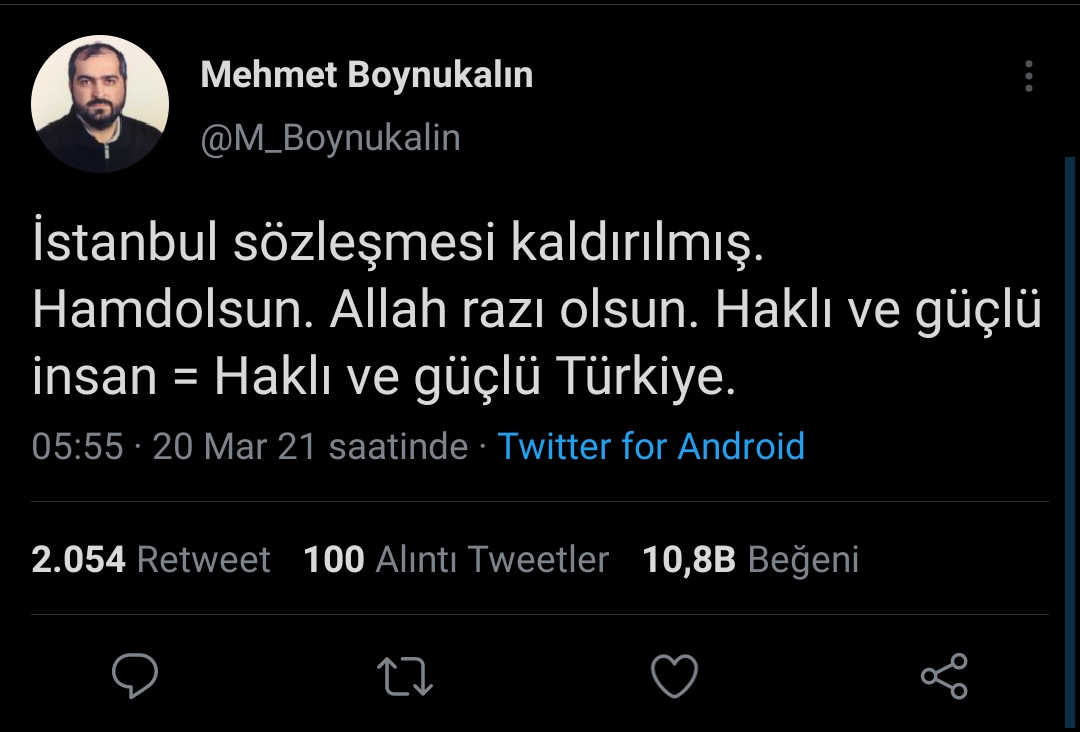The image size is (1080, 732).
Task: Click the display name Mehmet Boynukalın
Action: coord(367,73)
